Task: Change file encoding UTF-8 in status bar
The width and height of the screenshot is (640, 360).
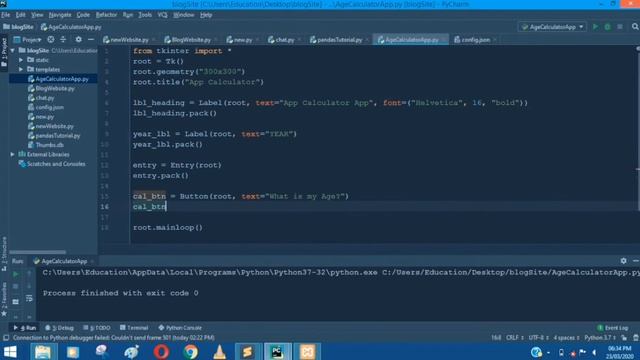Action: [538, 338]
